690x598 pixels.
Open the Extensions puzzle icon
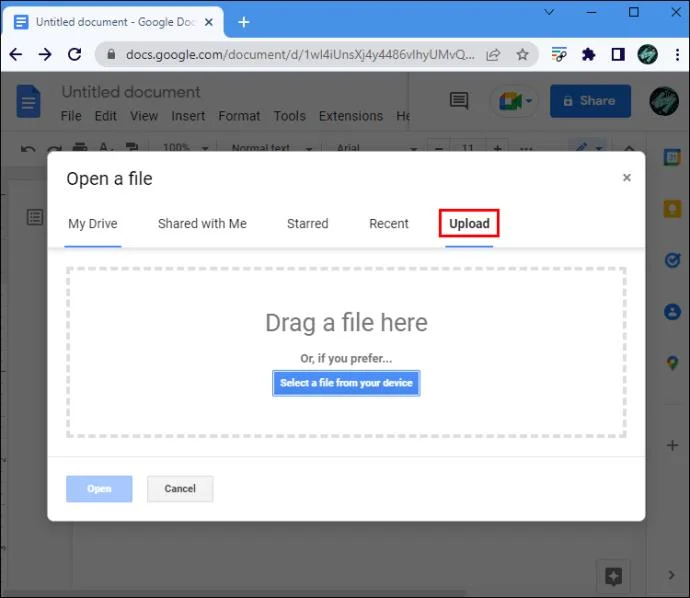588,55
